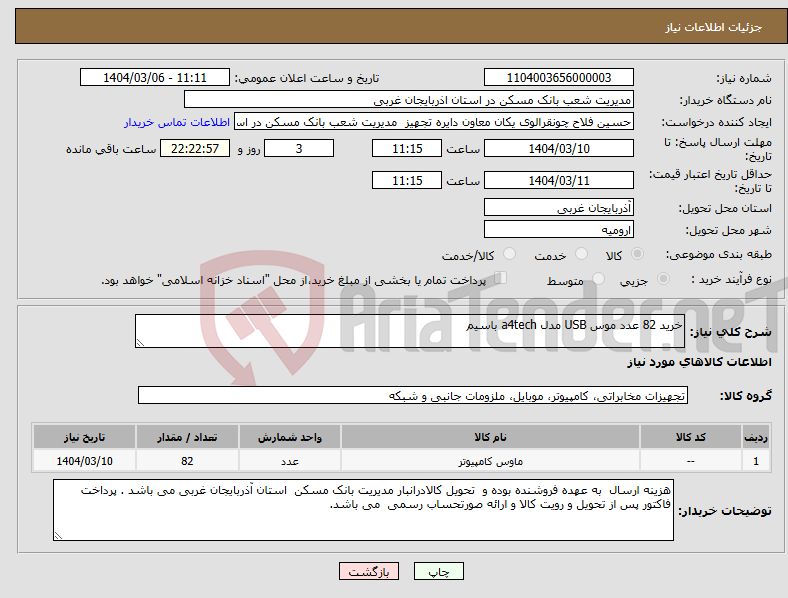Click the شهر محل تحویل field ارومیه
The width and height of the screenshot is (788, 598).
click(x=558, y=229)
